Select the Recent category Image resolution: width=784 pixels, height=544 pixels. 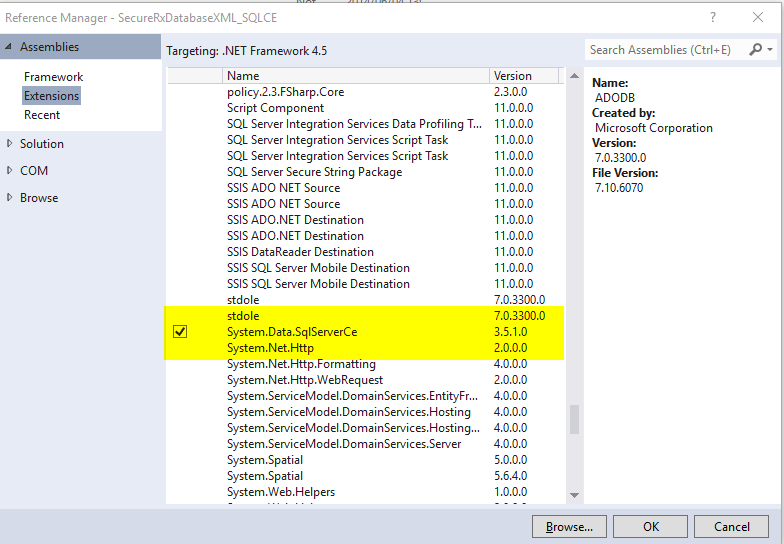click(x=42, y=114)
